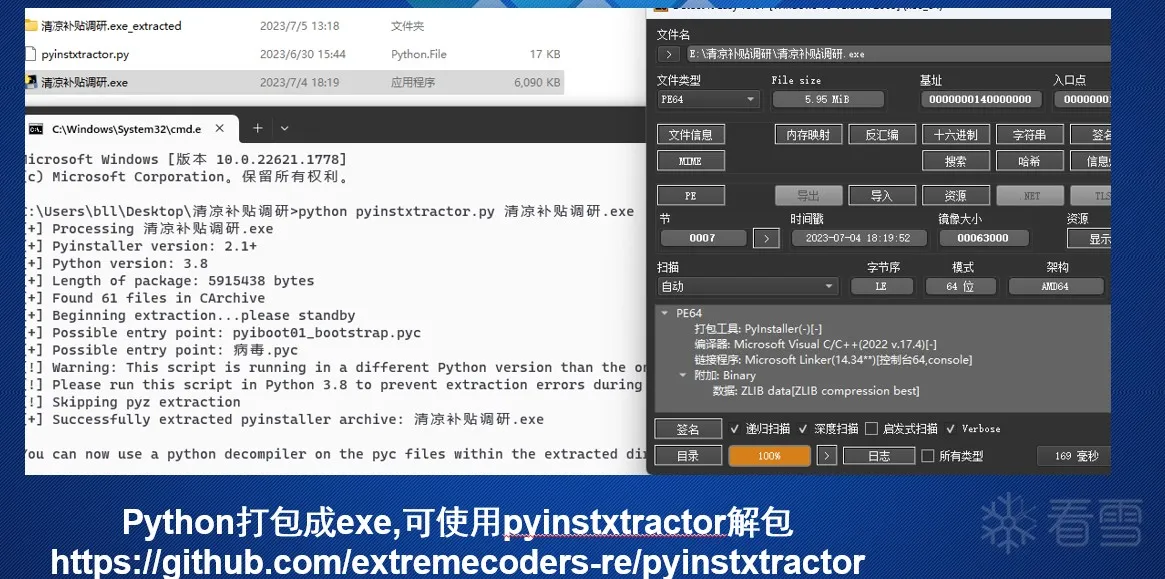Image resolution: width=1165 pixels, height=579 pixels.
Task: Select the 清凉补贴调研.exe_extracted folder icon
Action: tap(30, 26)
